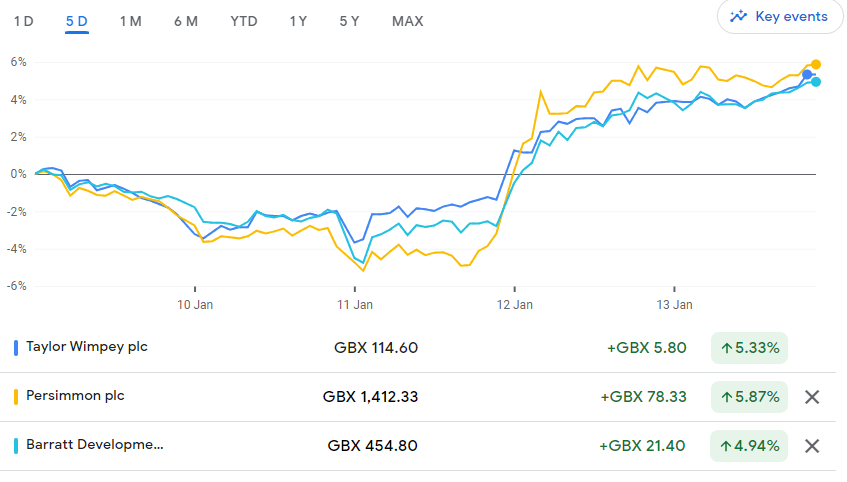Select the 5 D time range tab
The image size is (847, 482).
[77, 21]
